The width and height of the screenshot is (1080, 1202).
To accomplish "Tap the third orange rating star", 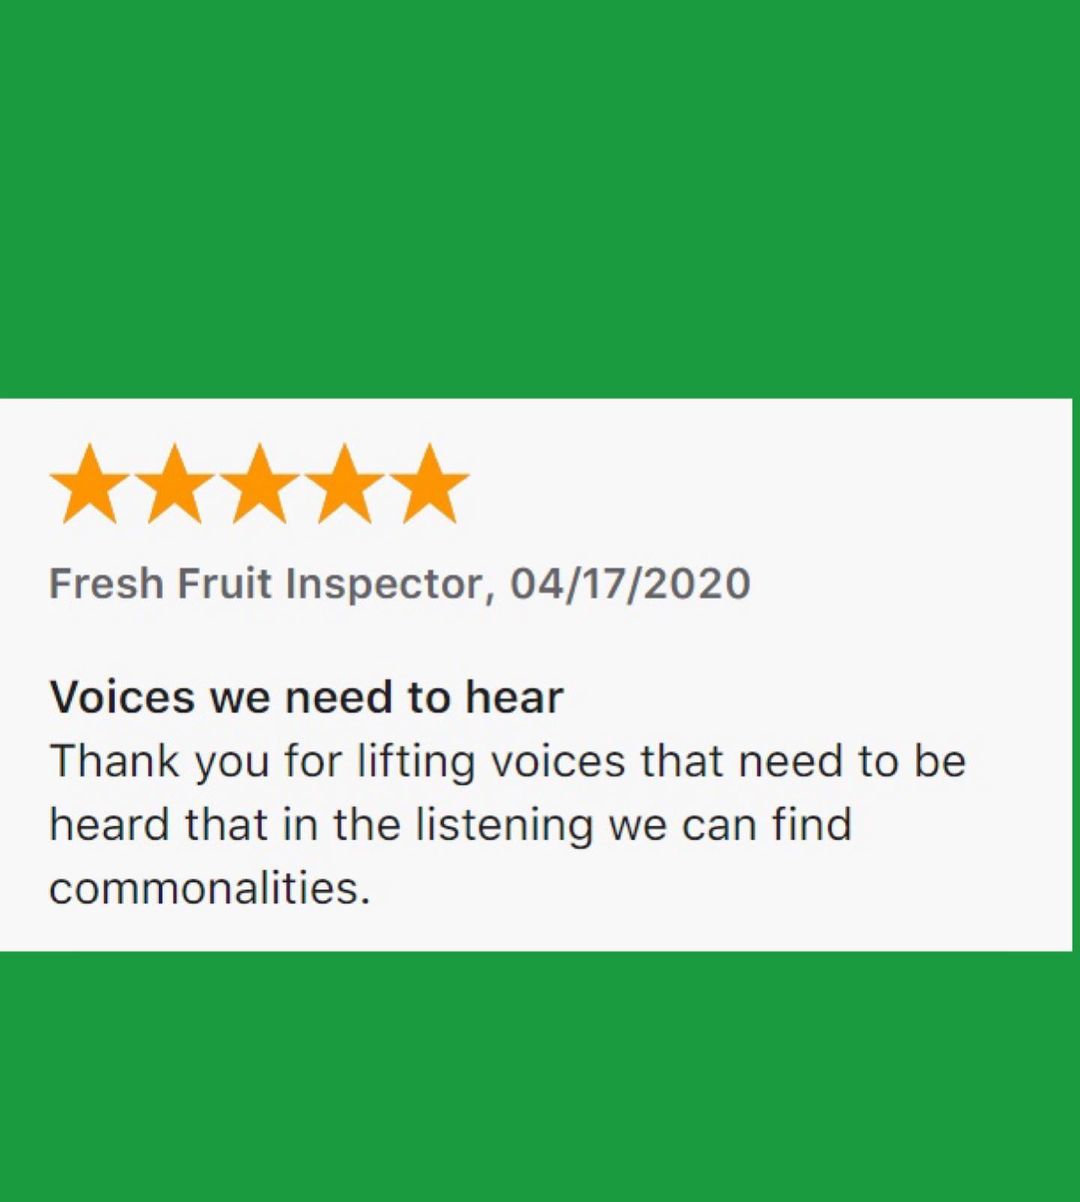I will pyautogui.click(x=259, y=485).
